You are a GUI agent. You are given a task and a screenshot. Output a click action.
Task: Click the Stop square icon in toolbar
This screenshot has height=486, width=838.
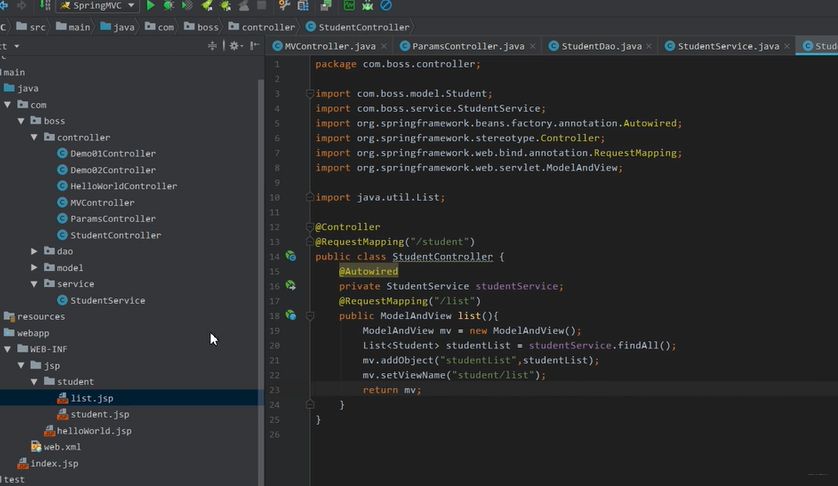tap(261, 5)
